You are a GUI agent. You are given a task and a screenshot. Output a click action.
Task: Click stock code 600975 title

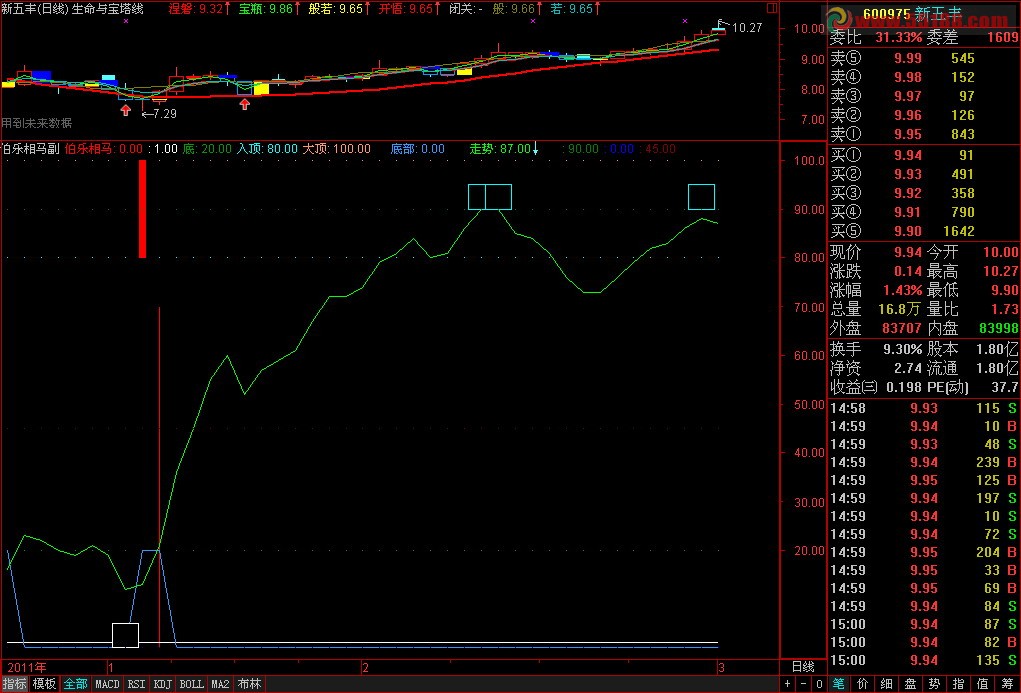[886, 13]
